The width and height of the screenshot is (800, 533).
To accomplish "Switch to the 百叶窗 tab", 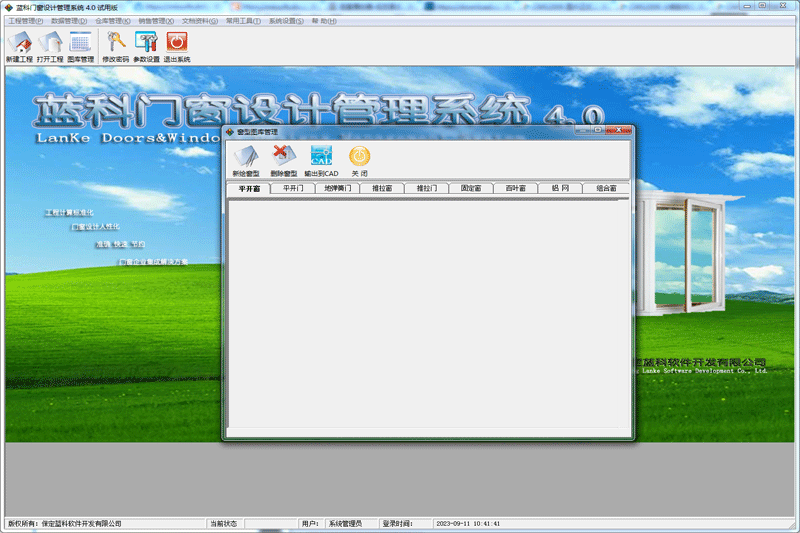I will 516,188.
